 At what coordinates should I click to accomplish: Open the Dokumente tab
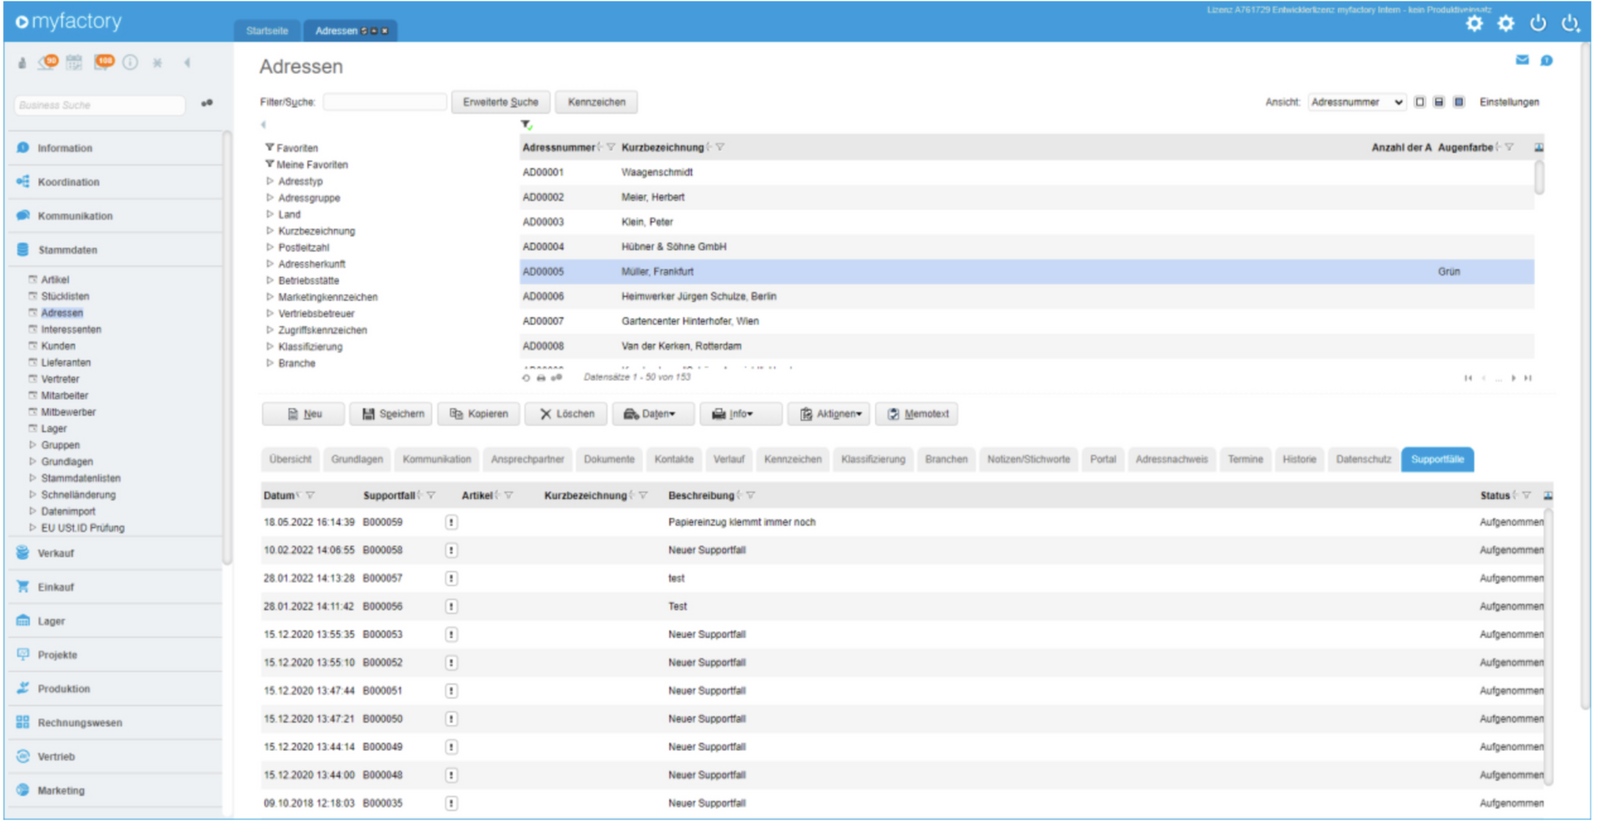coord(609,460)
